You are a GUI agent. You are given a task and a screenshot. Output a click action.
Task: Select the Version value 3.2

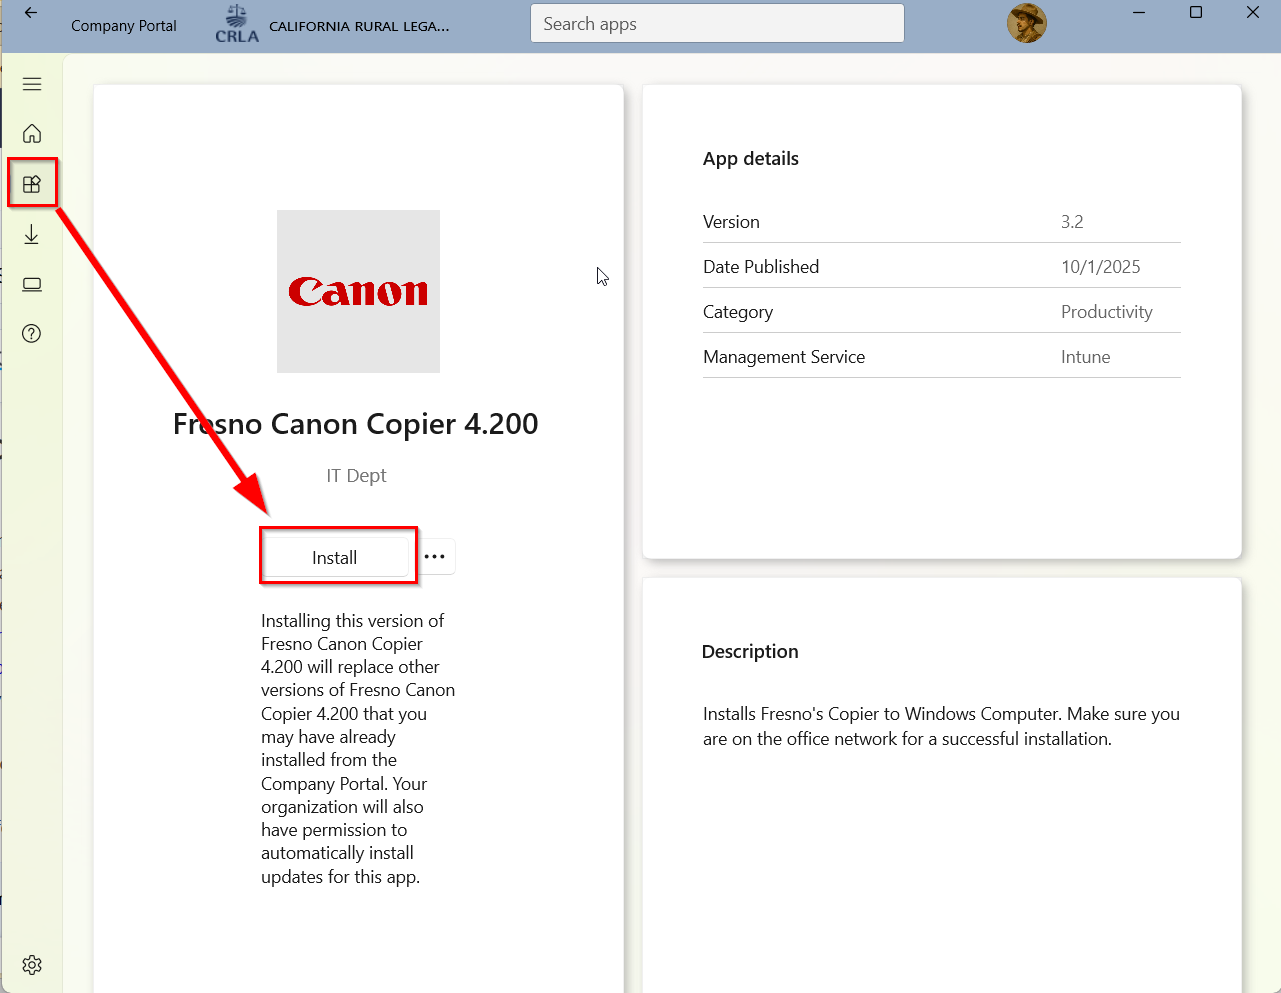pyautogui.click(x=1072, y=222)
